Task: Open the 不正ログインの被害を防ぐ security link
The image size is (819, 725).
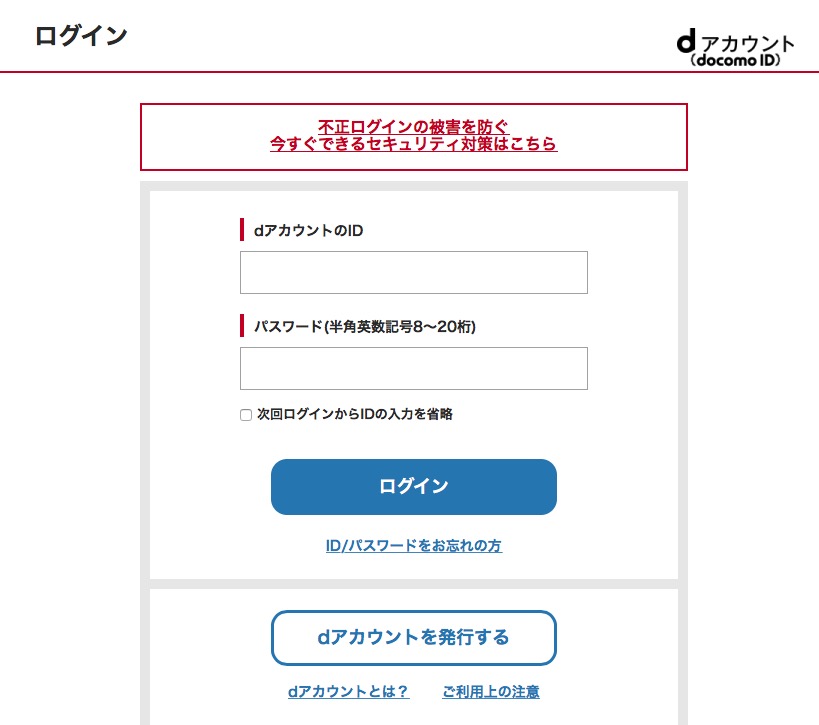Action: (413, 126)
